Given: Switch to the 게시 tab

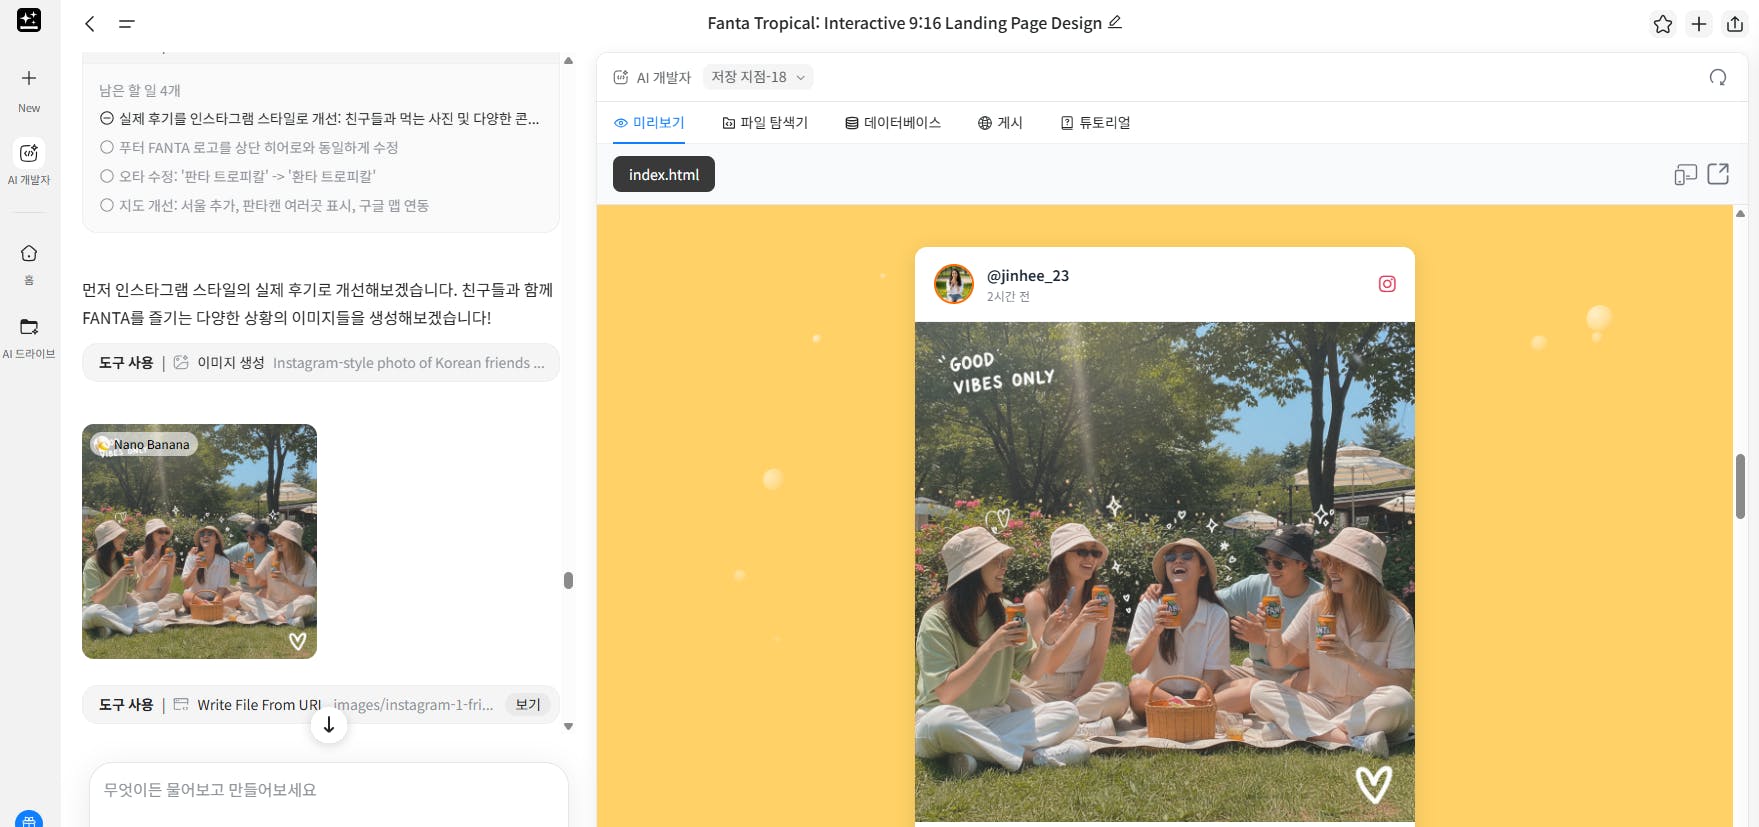Looking at the screenshot, I should [x=1000, y=122].
